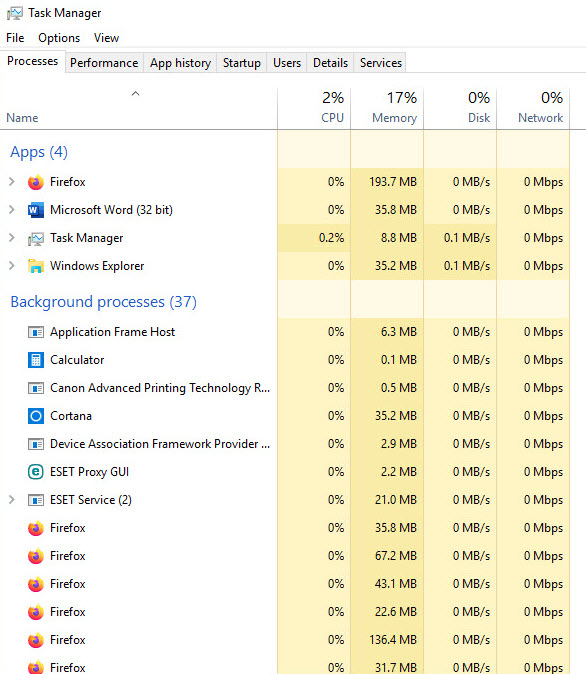Click Firefox icon with 136.4 MB memory
586x674 pixels.
36,640
